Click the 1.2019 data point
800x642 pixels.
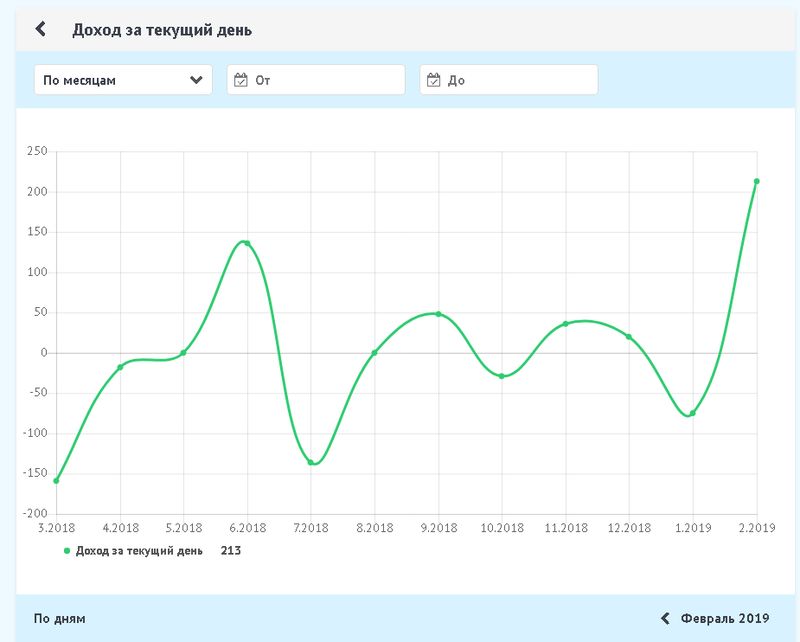tap(692, 413)
